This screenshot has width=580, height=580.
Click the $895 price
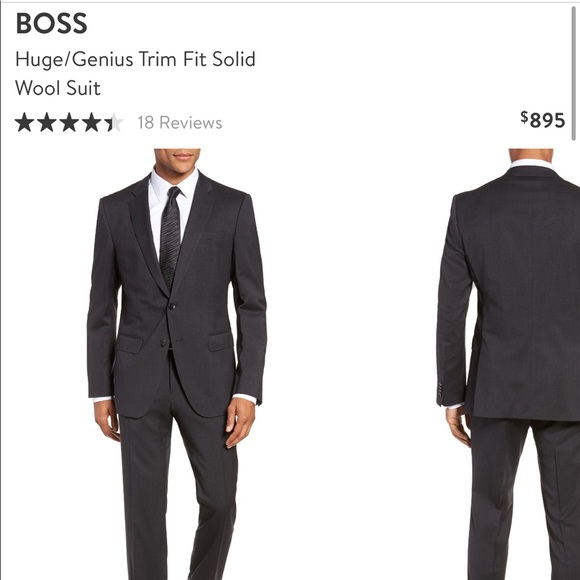(x=543, y=120)
